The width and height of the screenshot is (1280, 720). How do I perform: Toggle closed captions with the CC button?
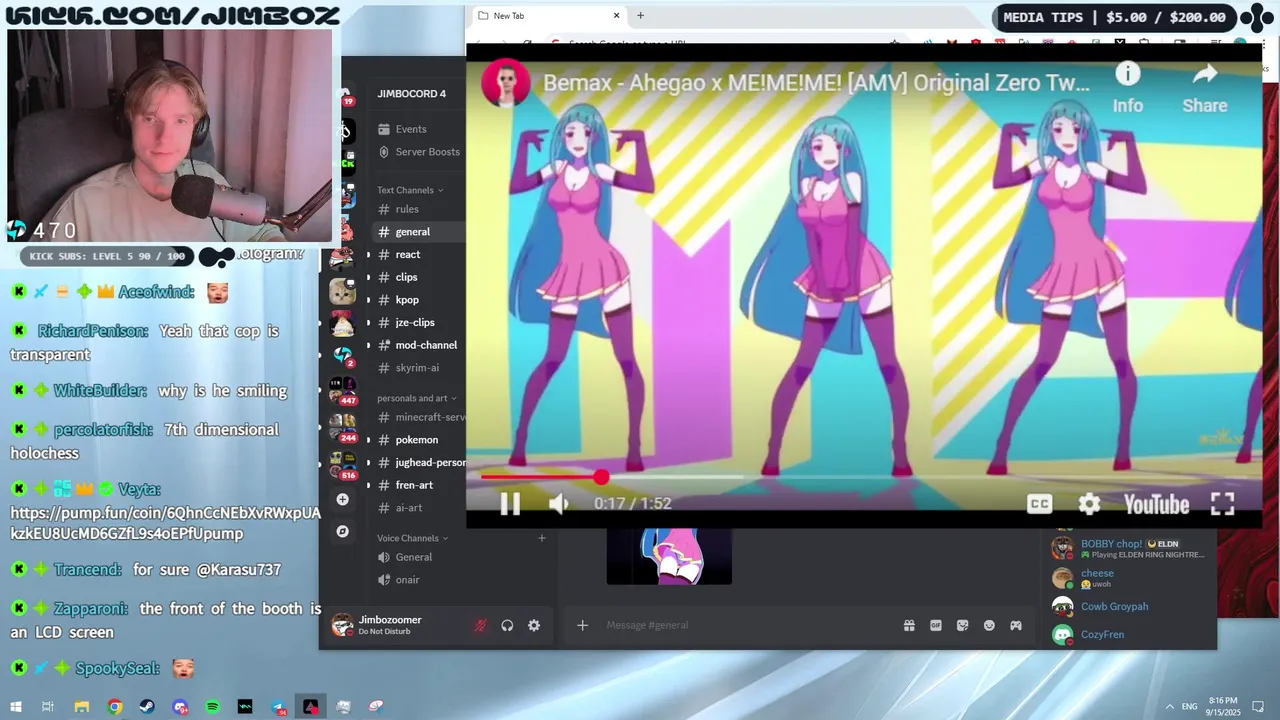[1040, 504]
